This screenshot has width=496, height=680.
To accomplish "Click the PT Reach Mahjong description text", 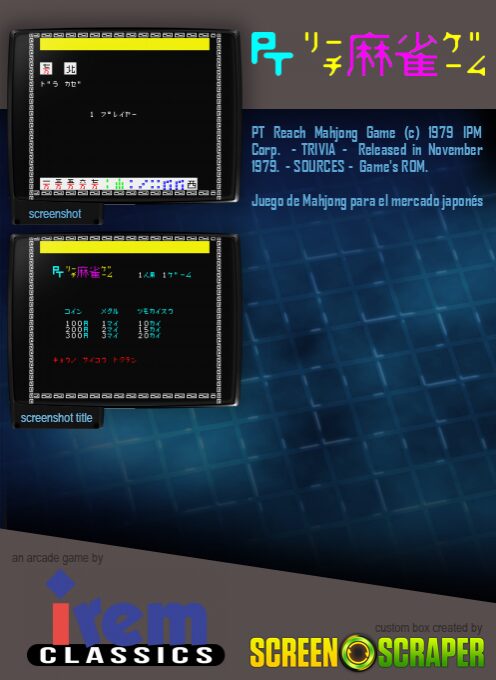I will click(x=367, y=149).
